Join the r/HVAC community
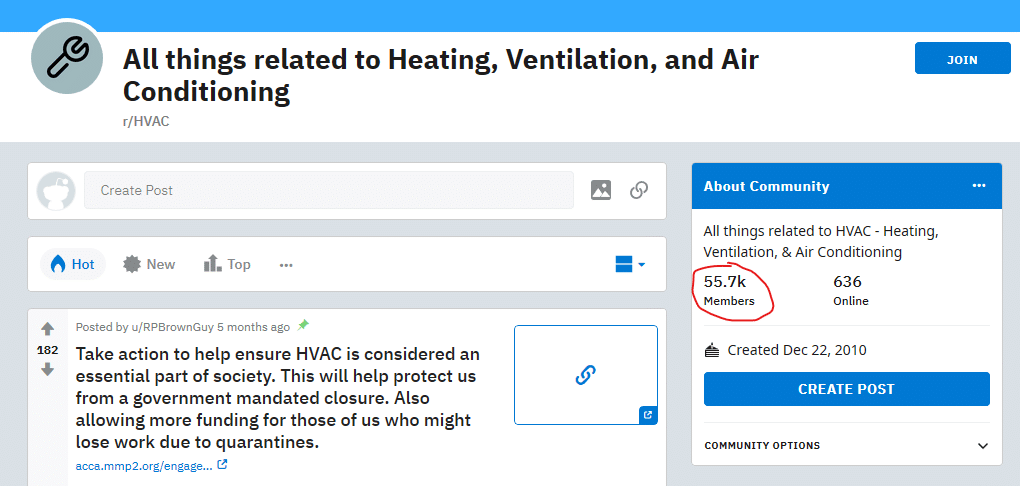 coord(962,60)
